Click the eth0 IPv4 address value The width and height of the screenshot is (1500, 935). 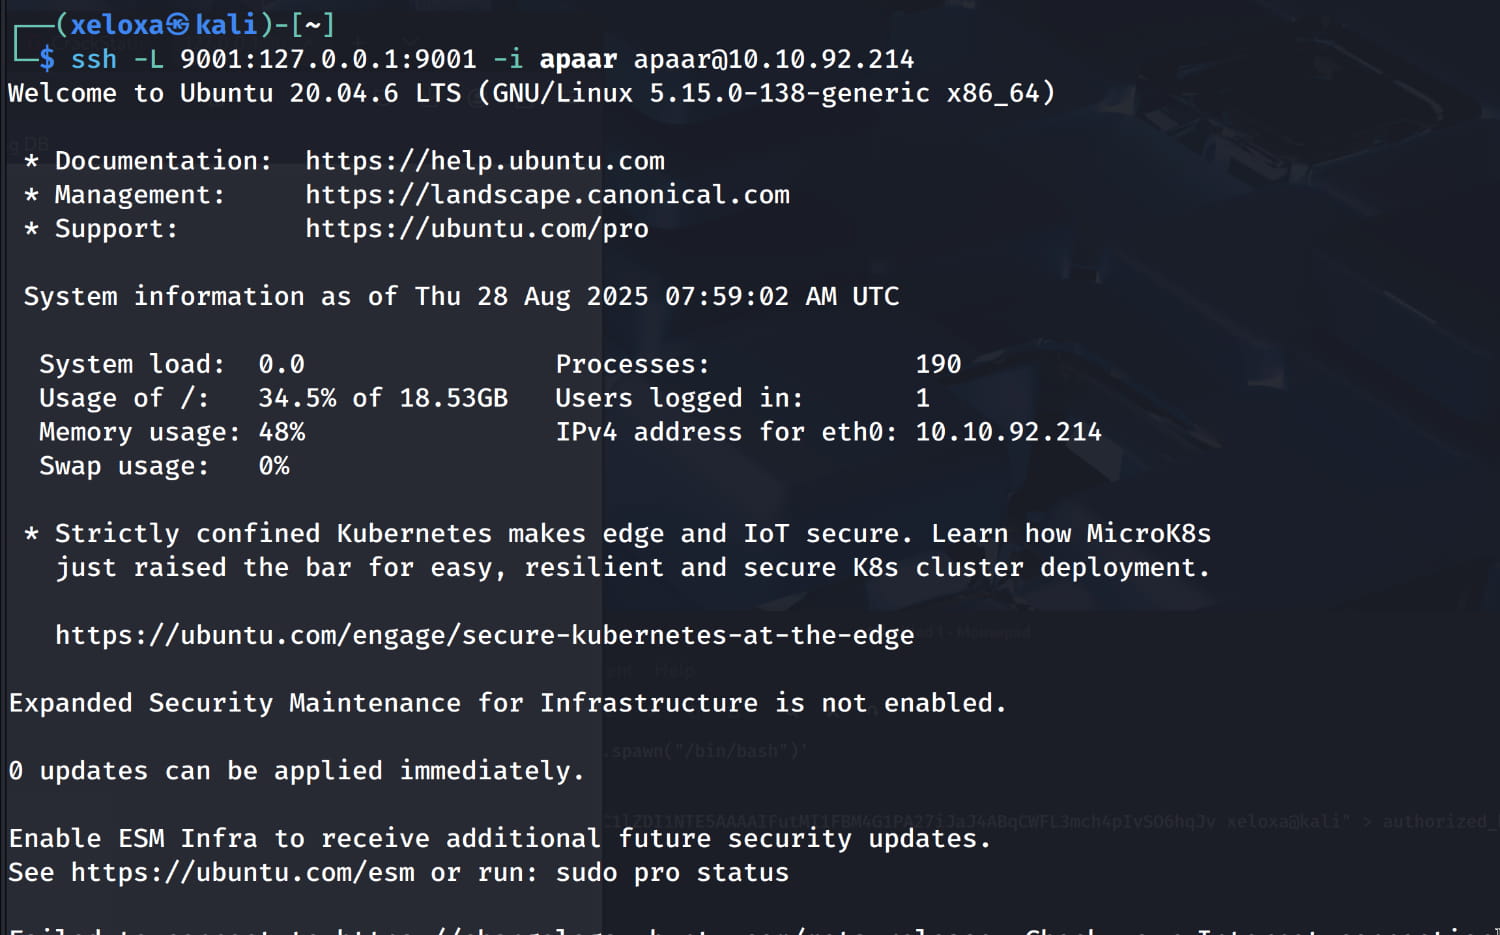tap(1008, 432)
